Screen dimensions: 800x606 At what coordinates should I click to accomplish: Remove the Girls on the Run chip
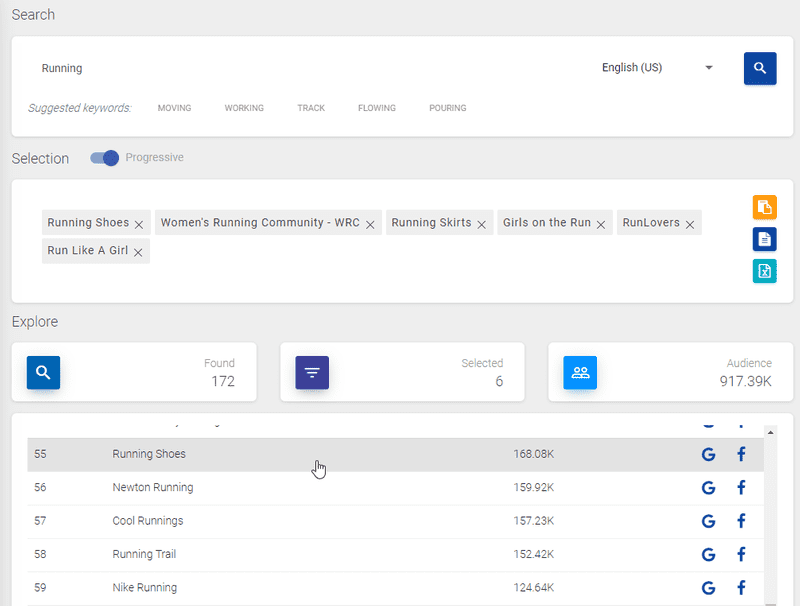(601, 224)
